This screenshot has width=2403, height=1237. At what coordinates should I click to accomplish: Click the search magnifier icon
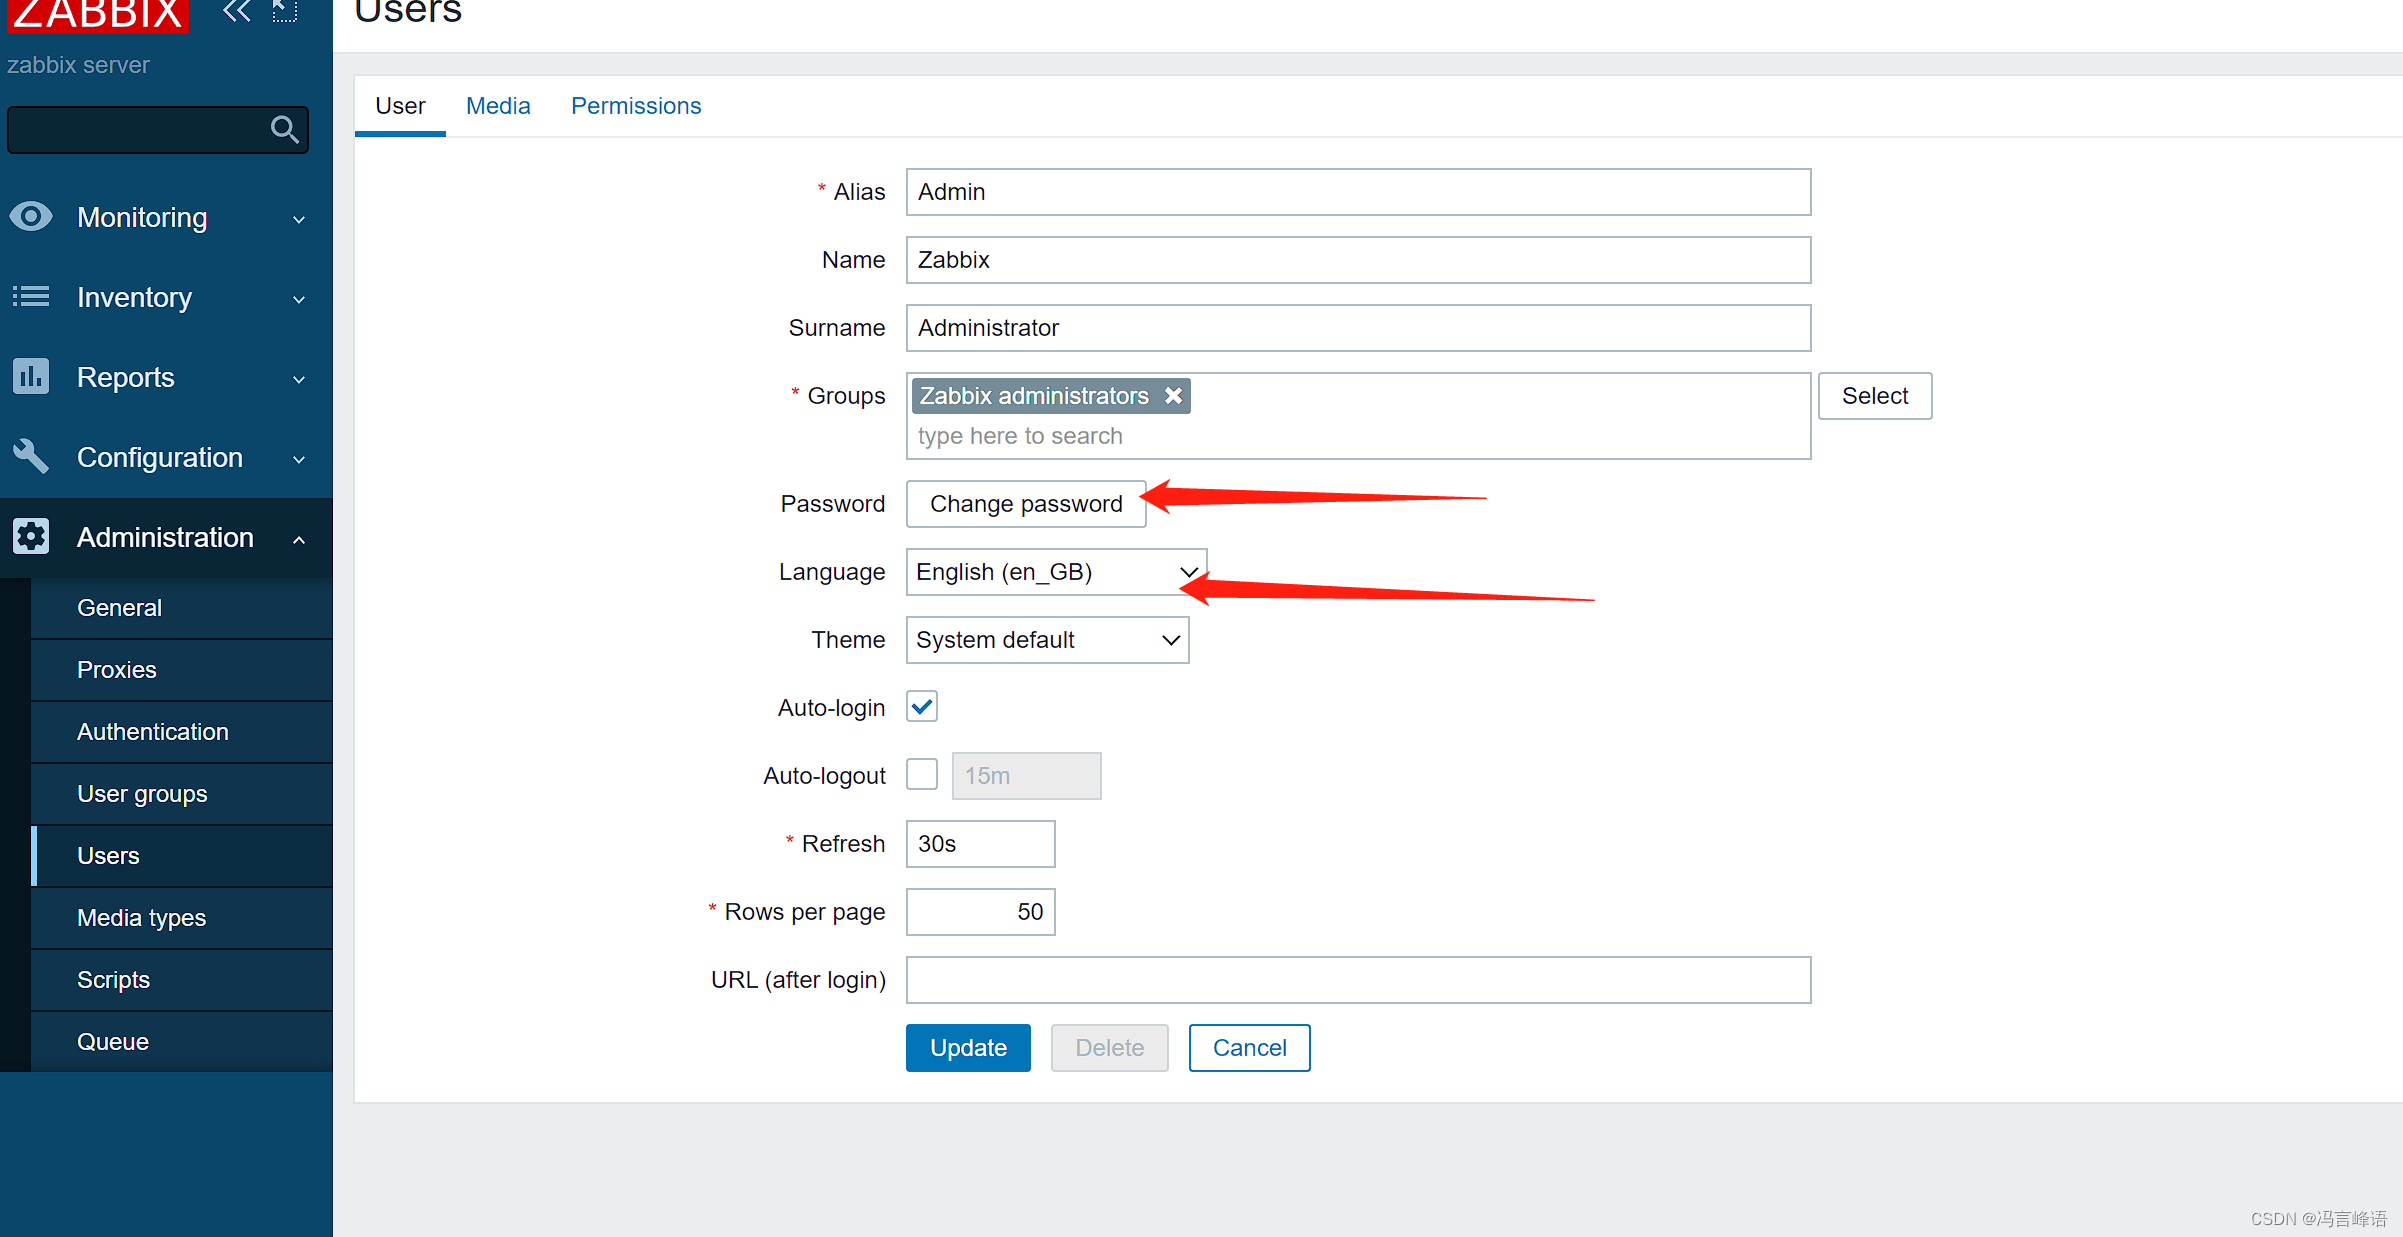[x=284, y=130]
